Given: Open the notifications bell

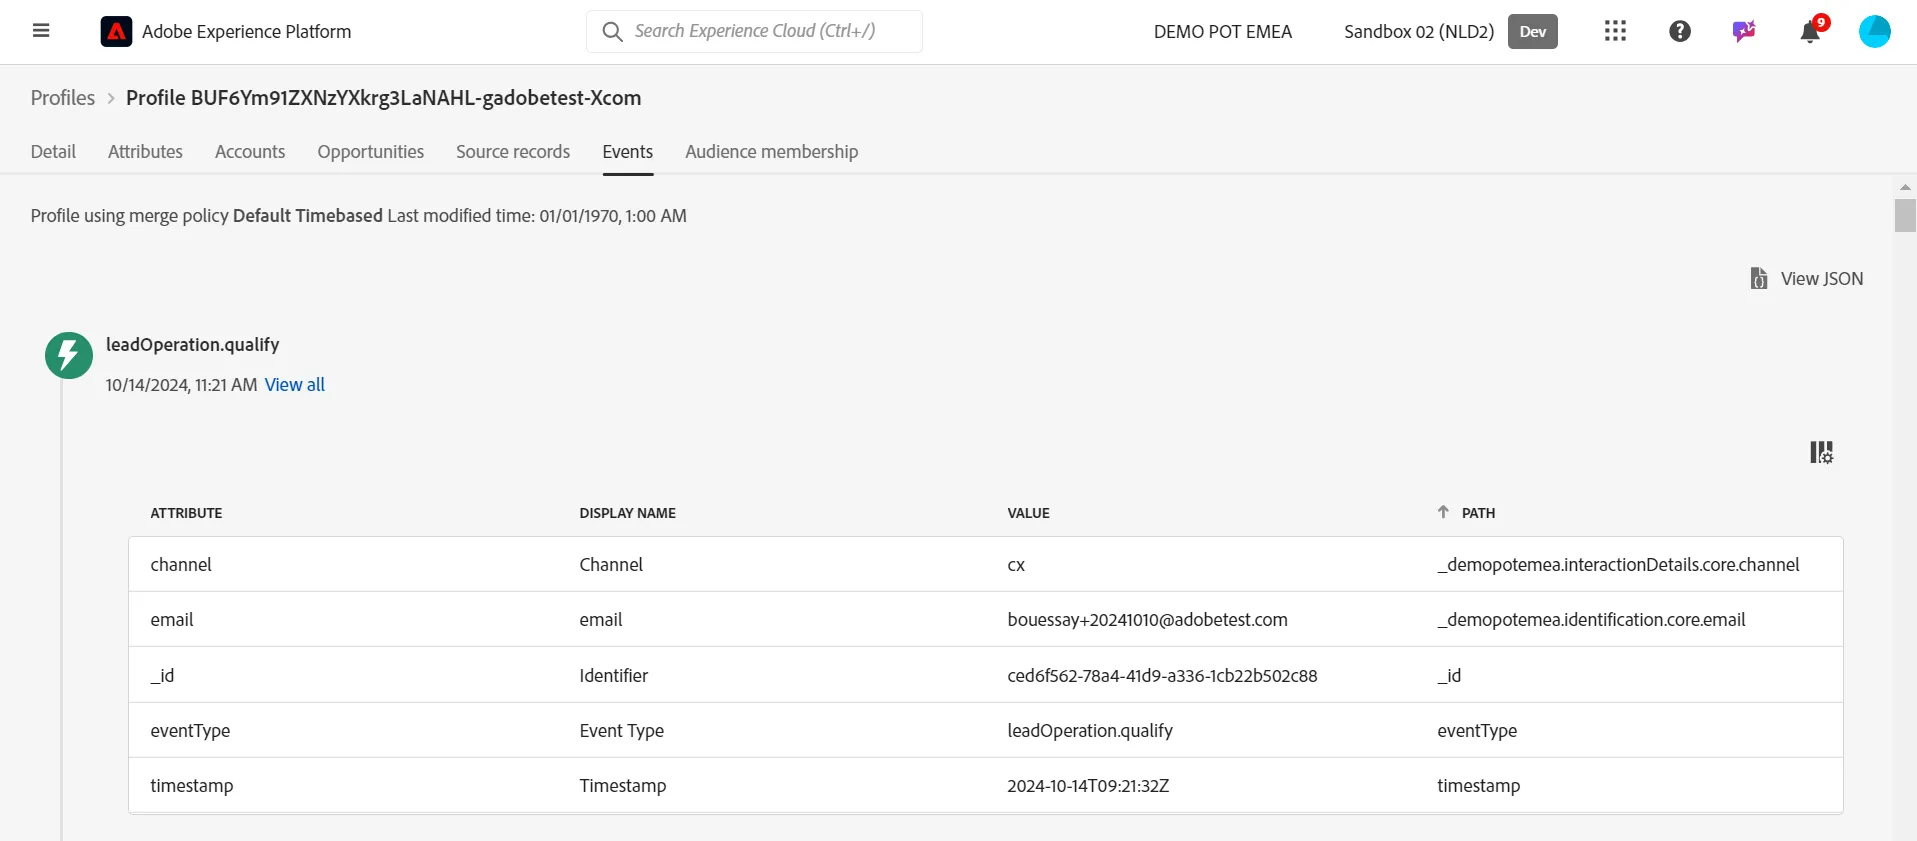Looking at the screenshot, I should pyautogui.click(x=1810, y=32).
